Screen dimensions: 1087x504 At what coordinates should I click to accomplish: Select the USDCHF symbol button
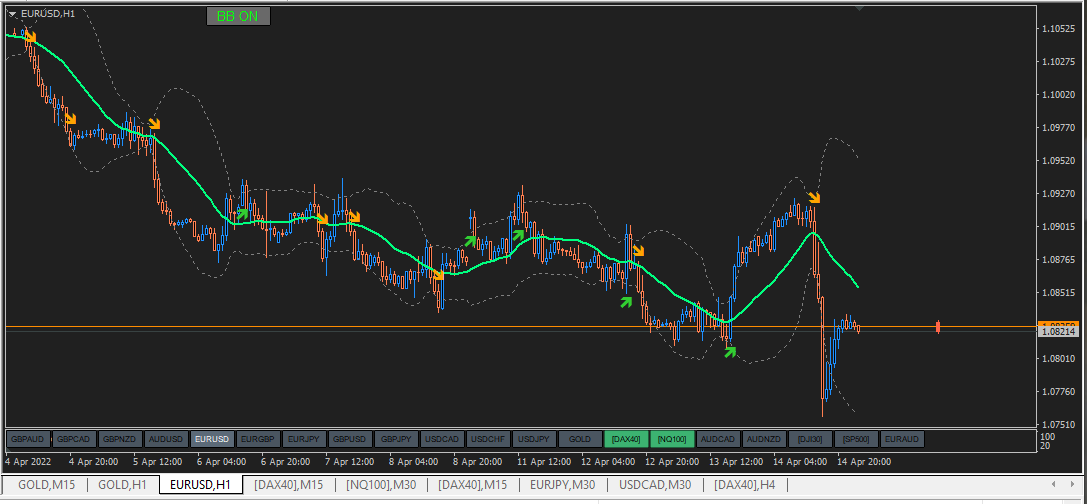coord(488,439)
